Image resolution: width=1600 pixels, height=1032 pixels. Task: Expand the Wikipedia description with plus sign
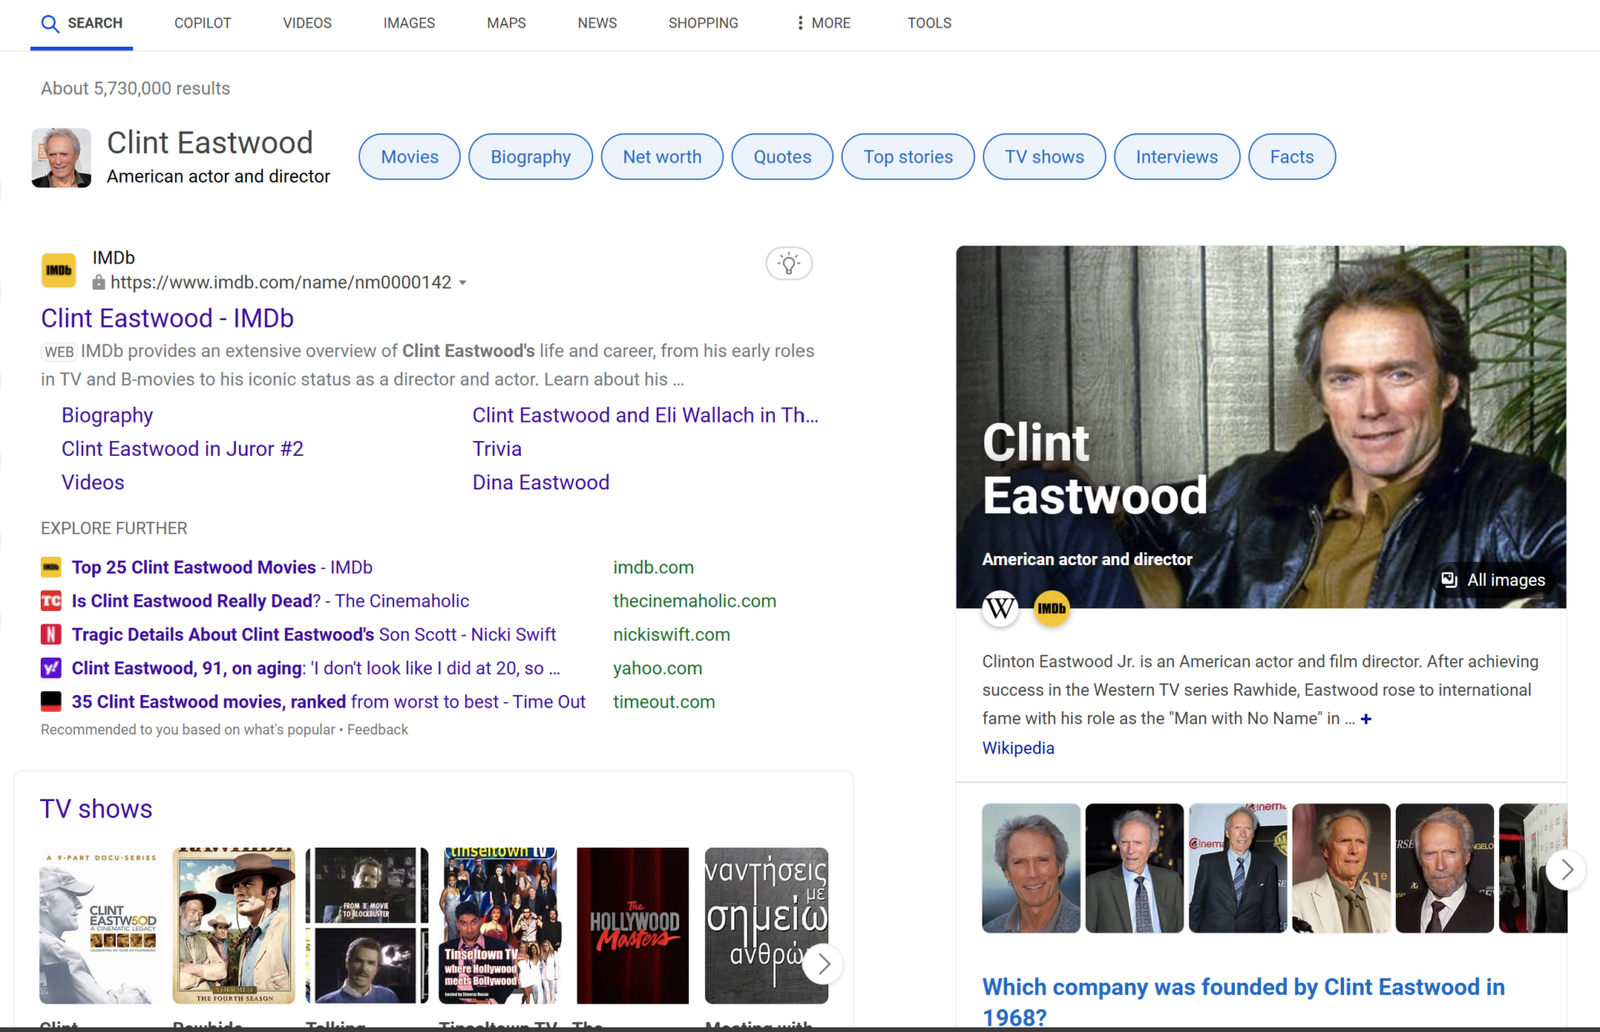(1366, 719)
